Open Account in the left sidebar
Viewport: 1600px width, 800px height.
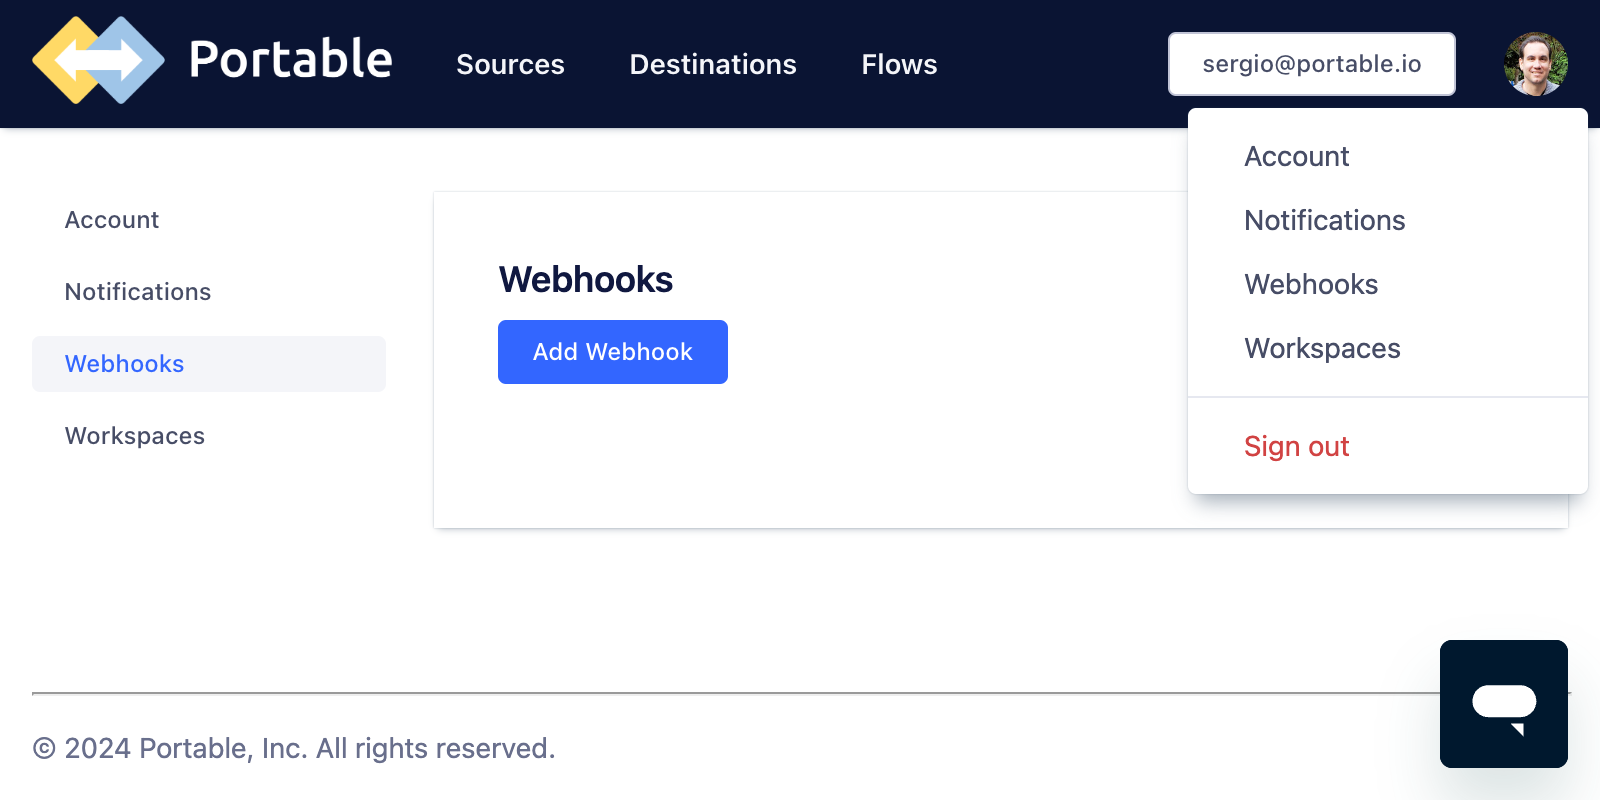pos(208,220)
